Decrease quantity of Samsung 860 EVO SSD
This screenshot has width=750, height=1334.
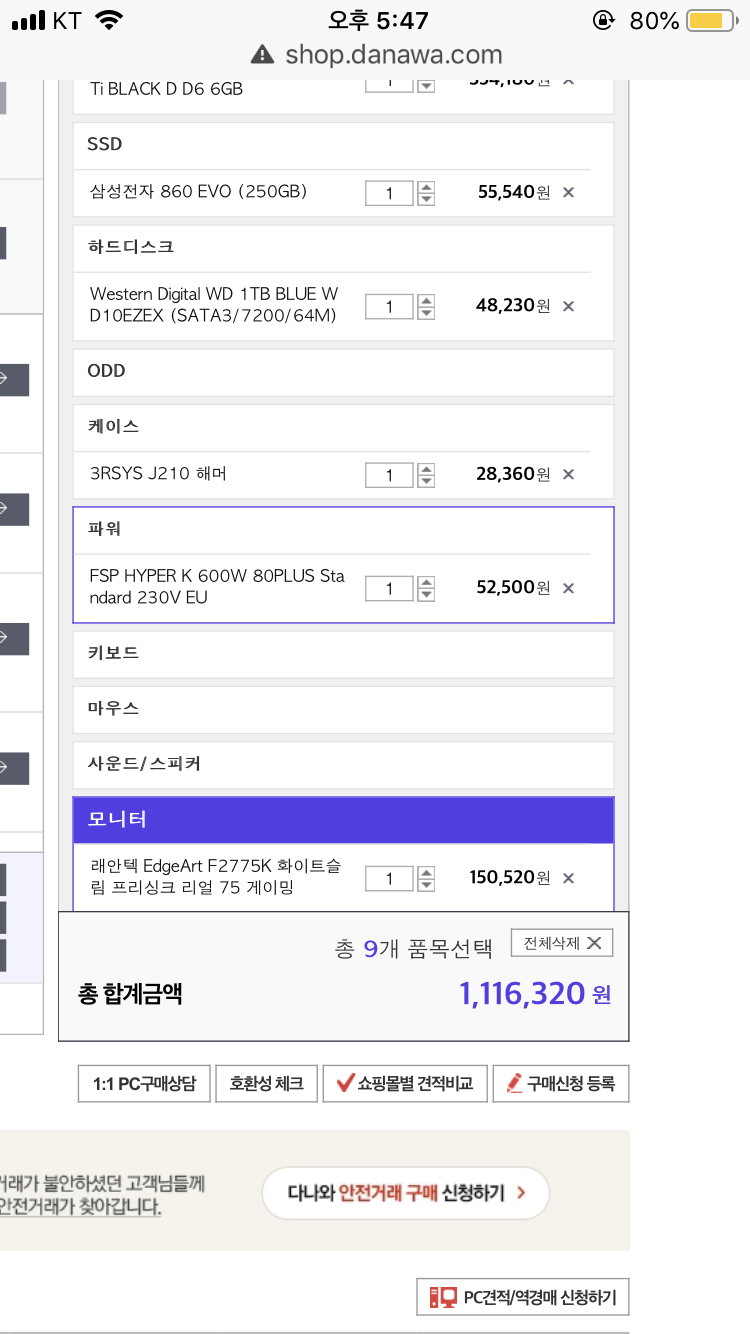(426, 199)
